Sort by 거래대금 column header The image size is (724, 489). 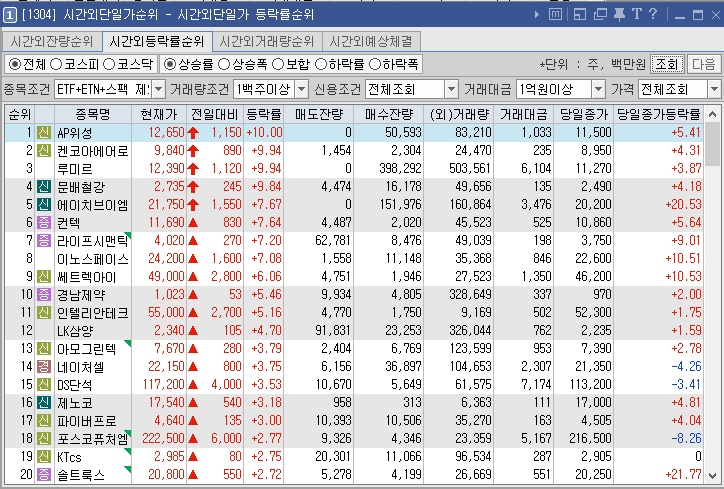pos(524,115)
